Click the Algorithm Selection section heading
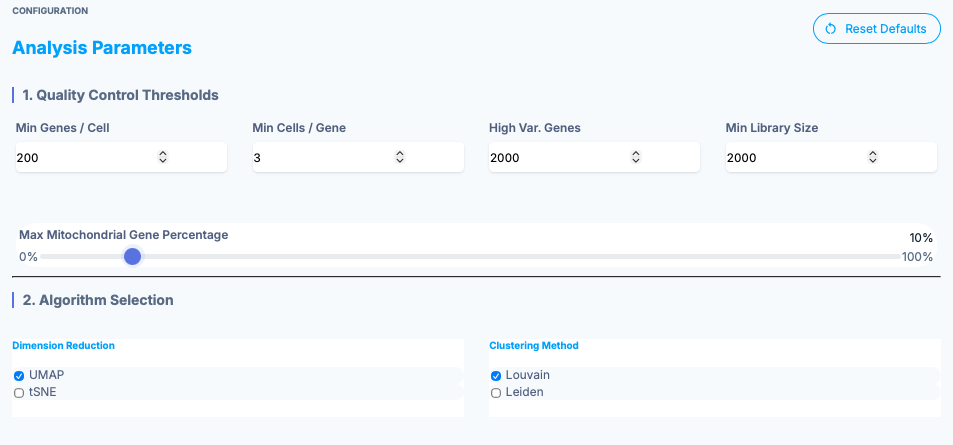This screenshot has width=953, height=445. pos(98,300)
